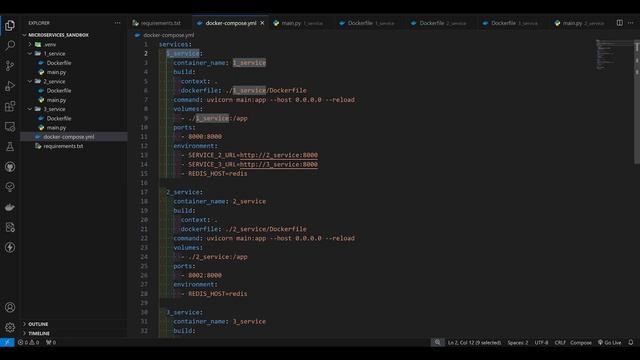Image resolution: width=640 pixels, height=360 pixels.
Task: Open the Thunder Client lightning icon
Action: [10, 247]
